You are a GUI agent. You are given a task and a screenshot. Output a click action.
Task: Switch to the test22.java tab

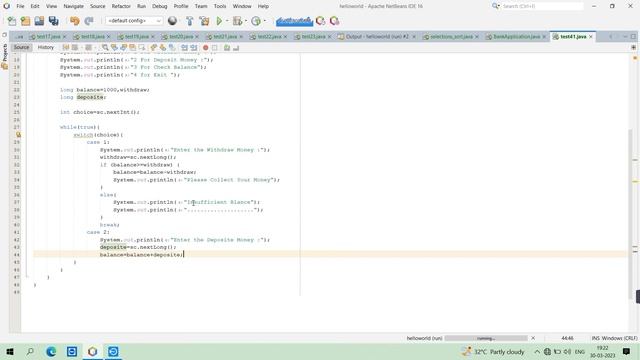pyautogui.click(x=269, y=37)
